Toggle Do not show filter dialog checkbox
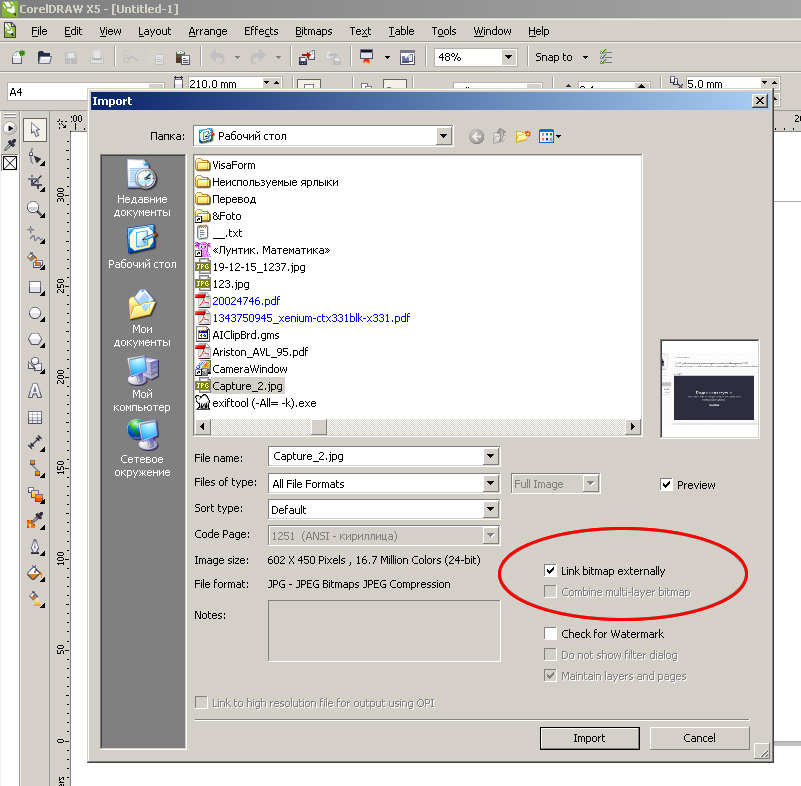The height and width of the screenshot is (786, 801). click(x=550, y=655)
